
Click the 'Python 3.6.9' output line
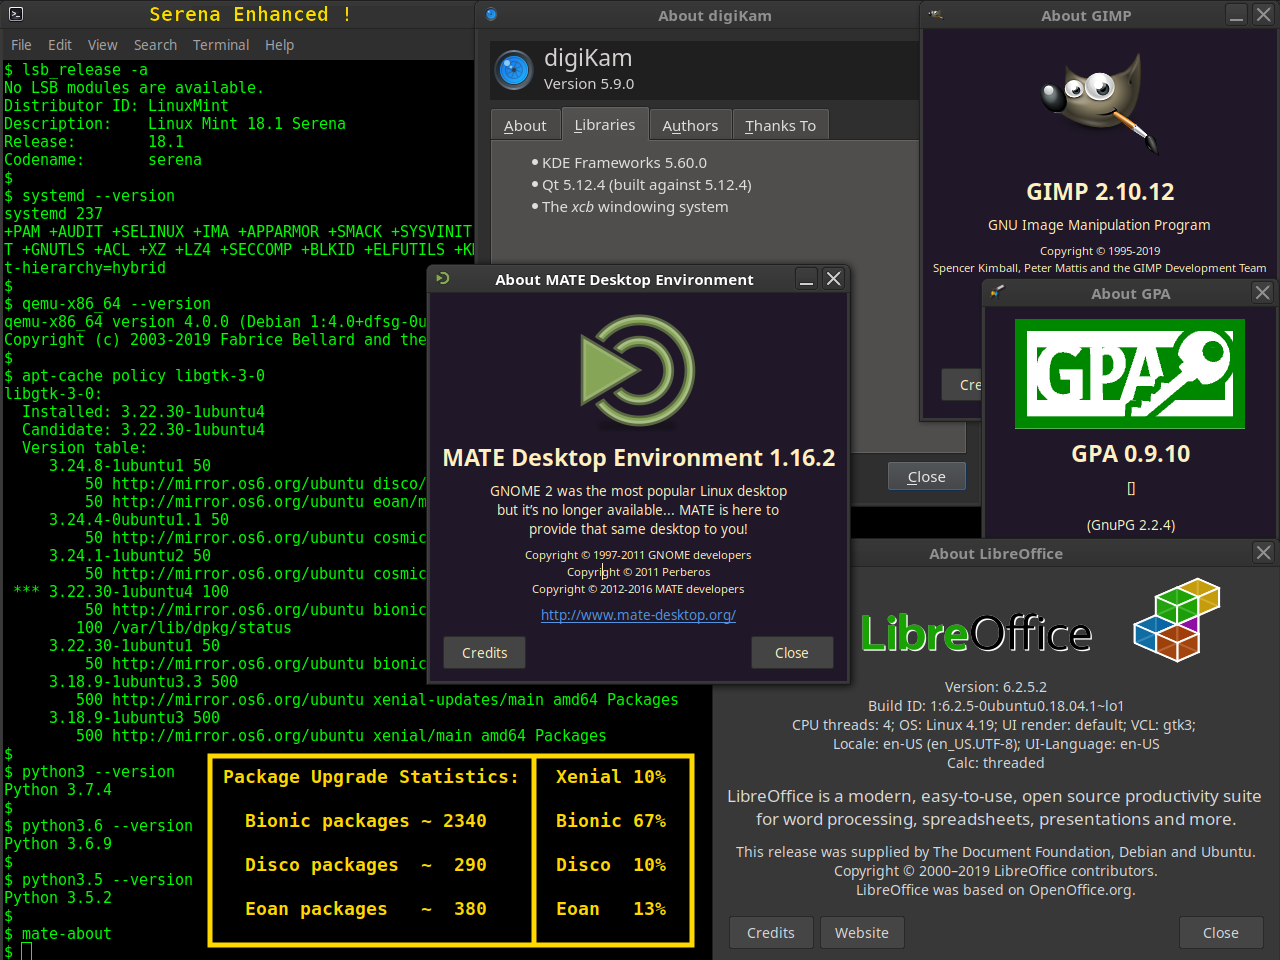(58, 844)
